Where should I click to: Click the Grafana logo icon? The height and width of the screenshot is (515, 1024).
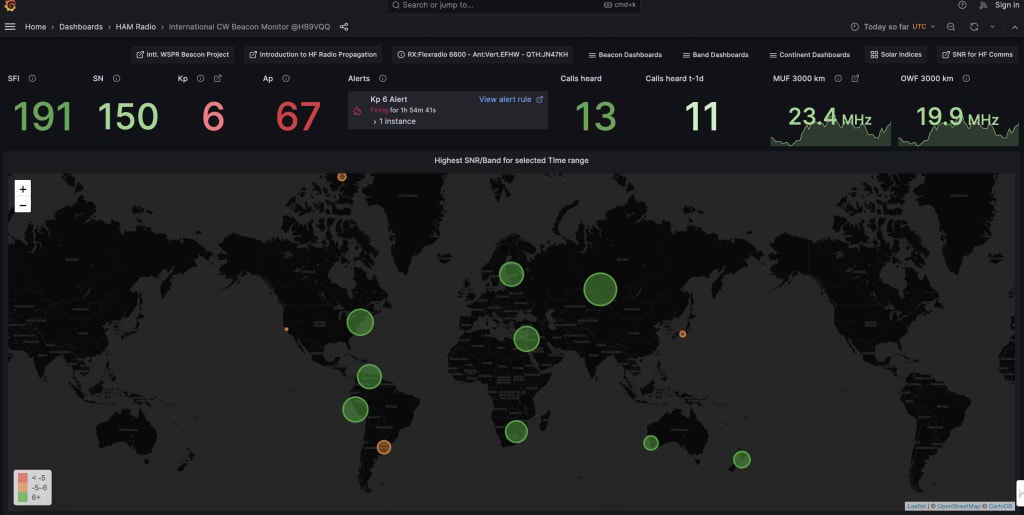tap(10, 6)
